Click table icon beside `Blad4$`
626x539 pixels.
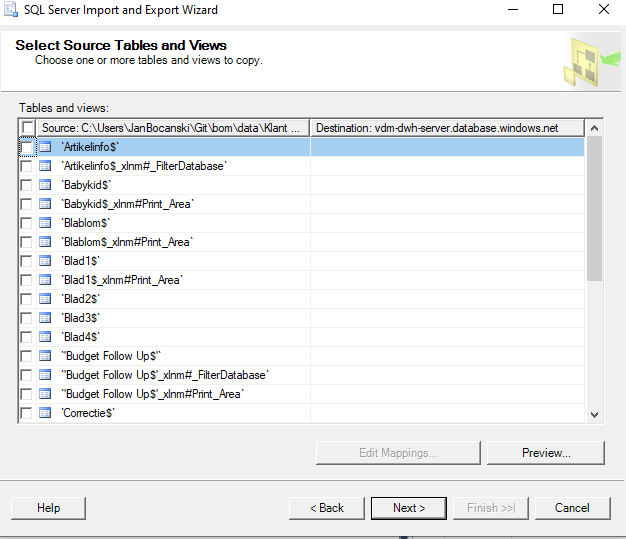(45, 337)
